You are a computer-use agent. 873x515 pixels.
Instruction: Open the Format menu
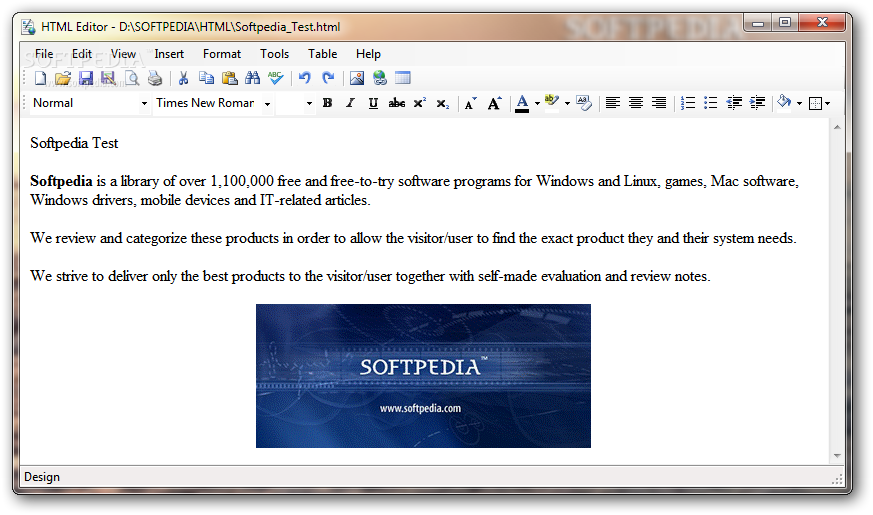click(222, 54)
